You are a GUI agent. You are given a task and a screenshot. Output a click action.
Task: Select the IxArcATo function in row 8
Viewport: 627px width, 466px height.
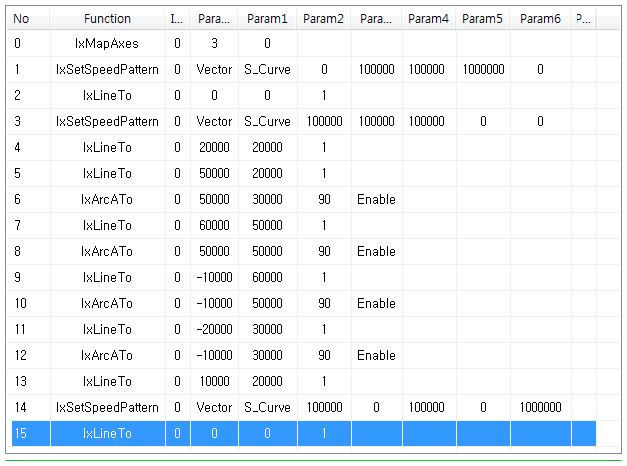(x=107, y=252)
